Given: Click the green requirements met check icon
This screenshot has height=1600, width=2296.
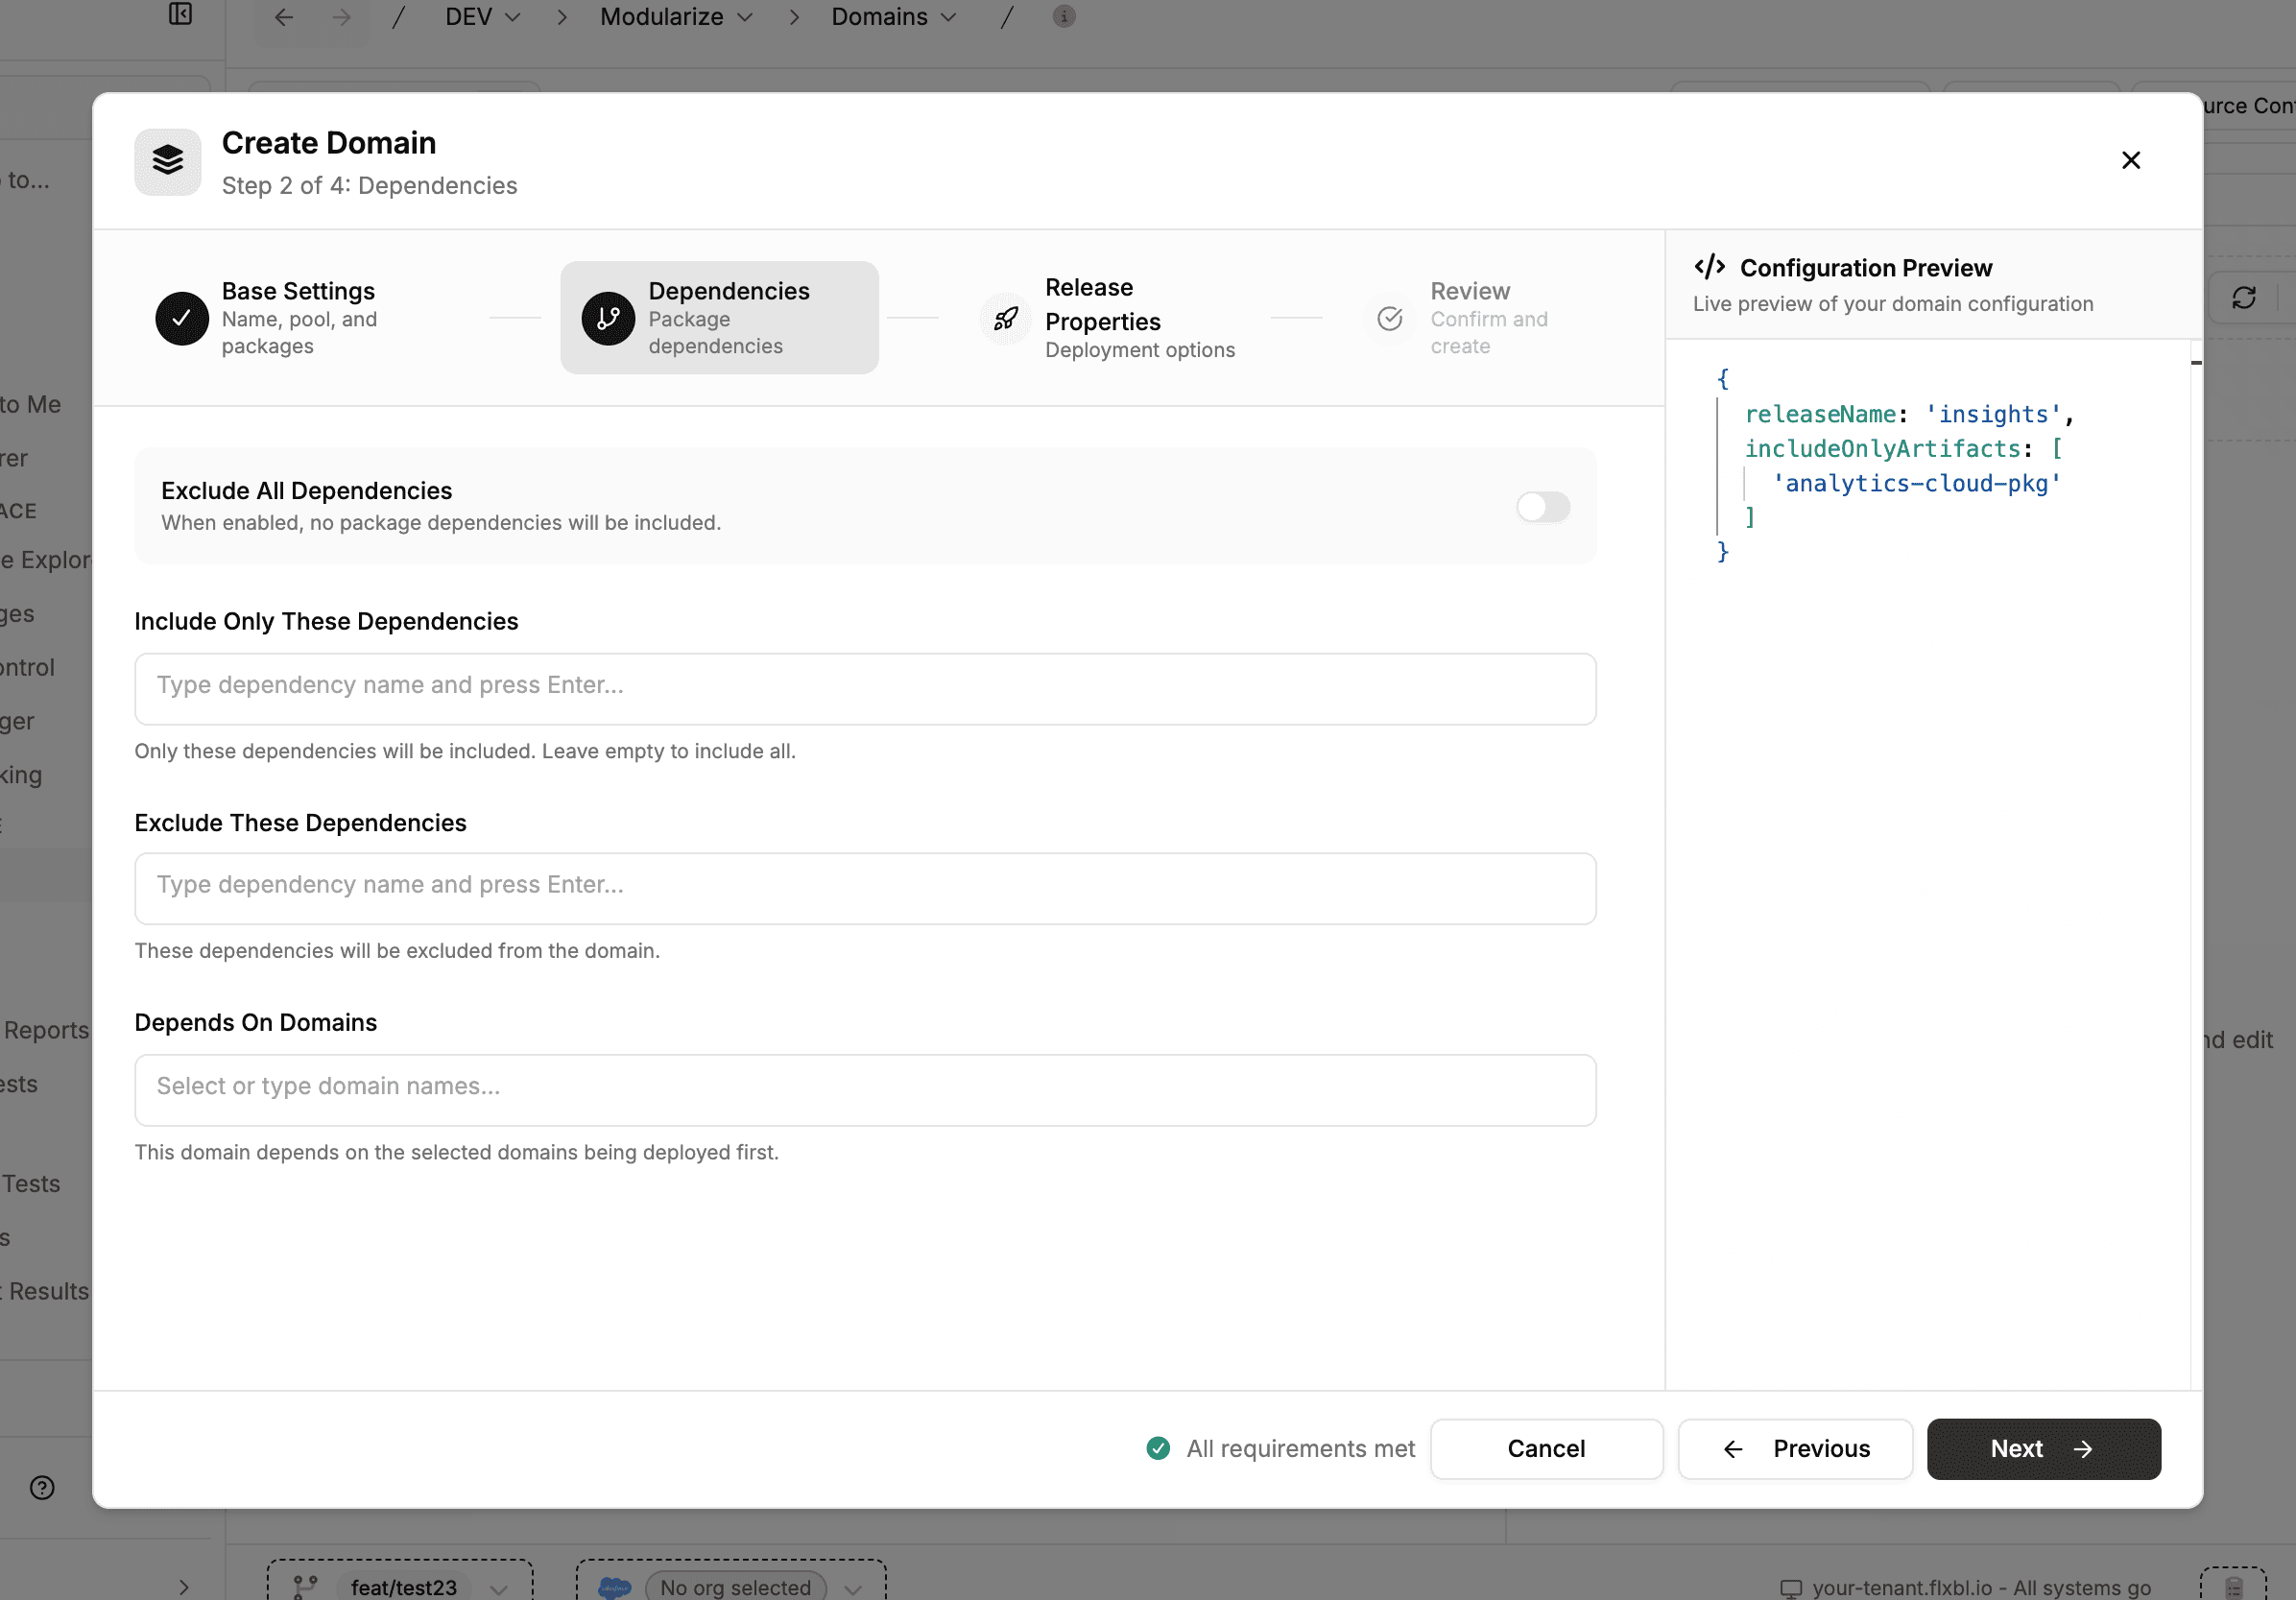Looking at the screenshot, I should coord(1158,1448).
